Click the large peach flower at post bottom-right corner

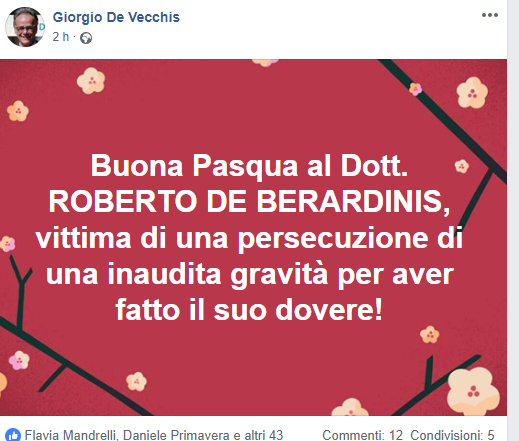tap(473, 391)
